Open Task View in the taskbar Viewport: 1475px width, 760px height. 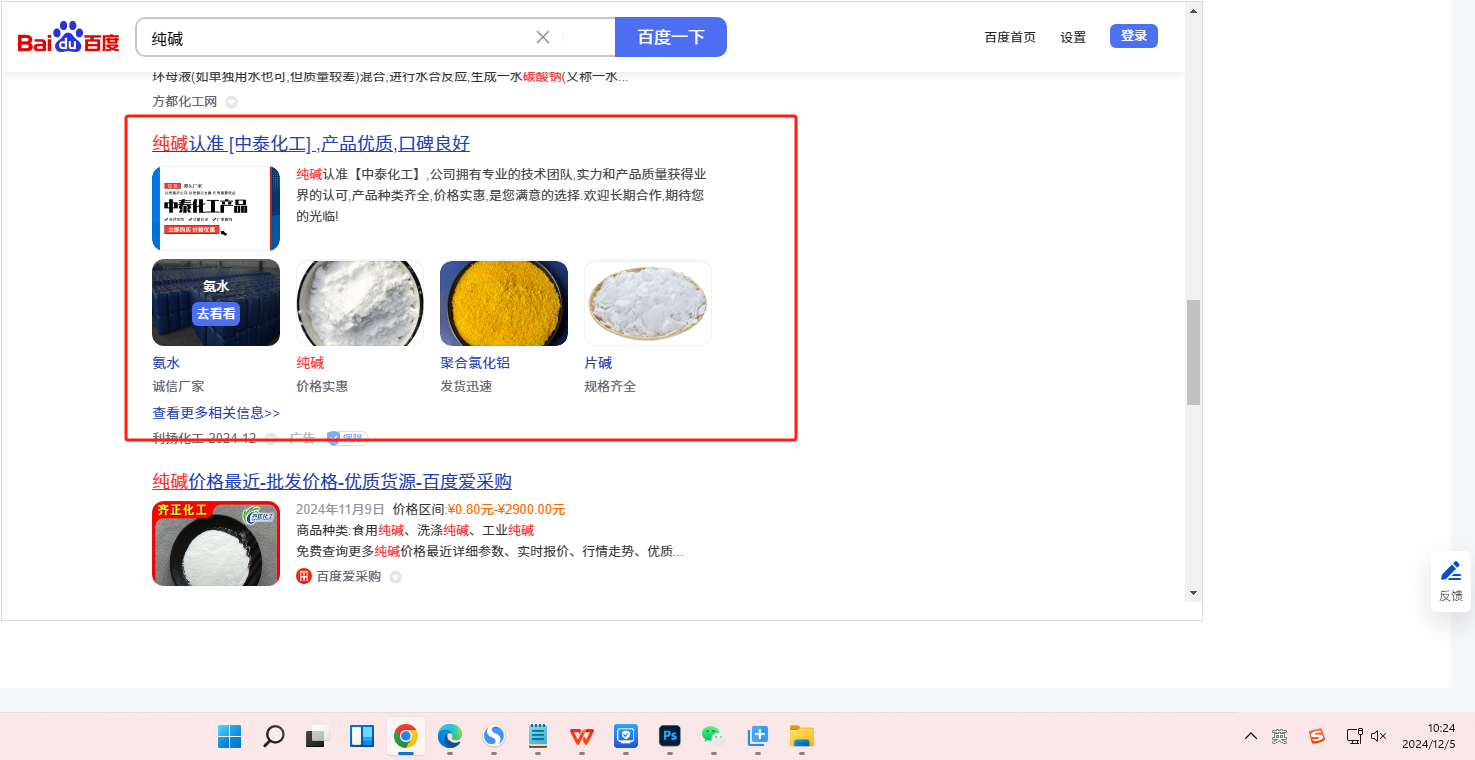(x=318, y=737)
